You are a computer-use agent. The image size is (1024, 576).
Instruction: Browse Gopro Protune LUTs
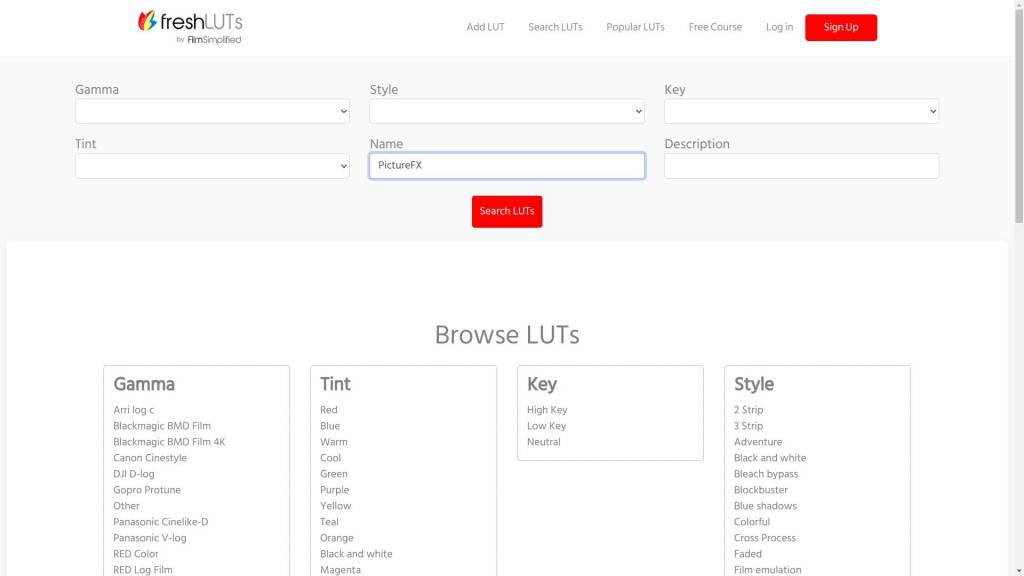click(x=147, y=490)
